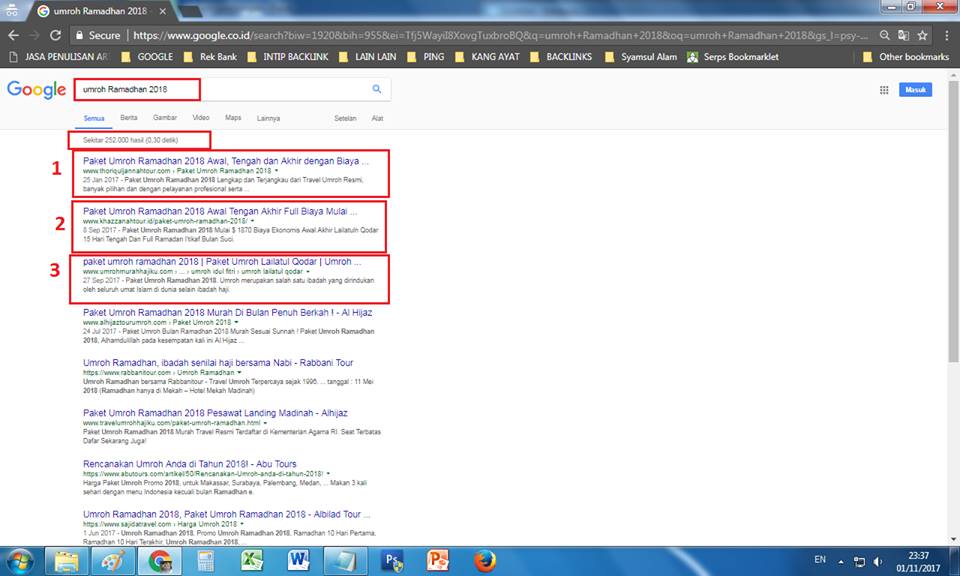Open the INTIP BACKLINK bookmarks folder

[288, 57]
